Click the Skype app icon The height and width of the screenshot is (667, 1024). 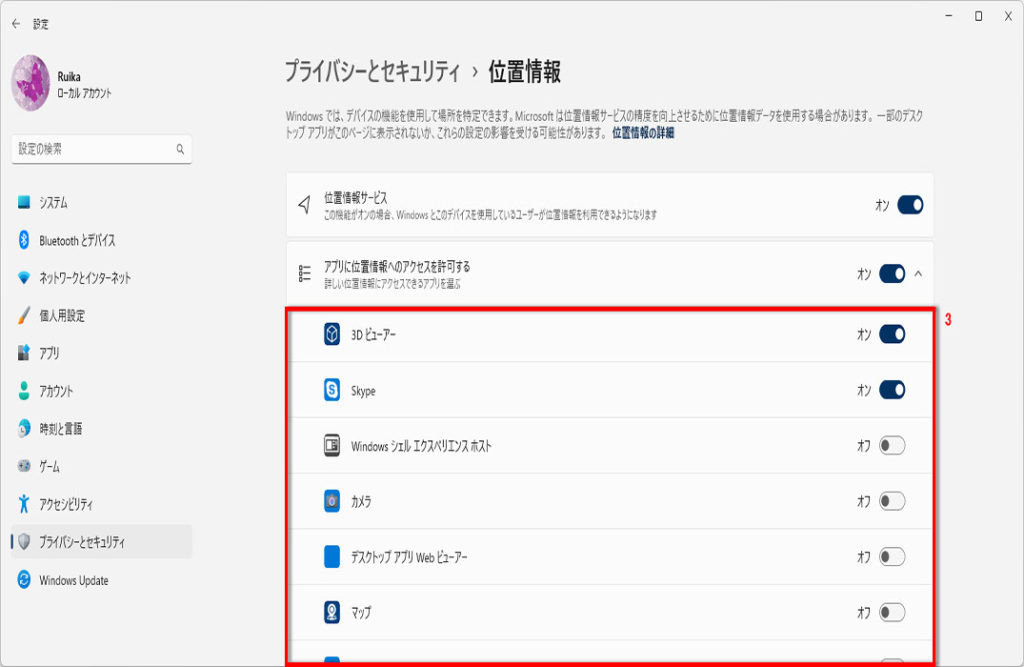(x=332, y=391)
